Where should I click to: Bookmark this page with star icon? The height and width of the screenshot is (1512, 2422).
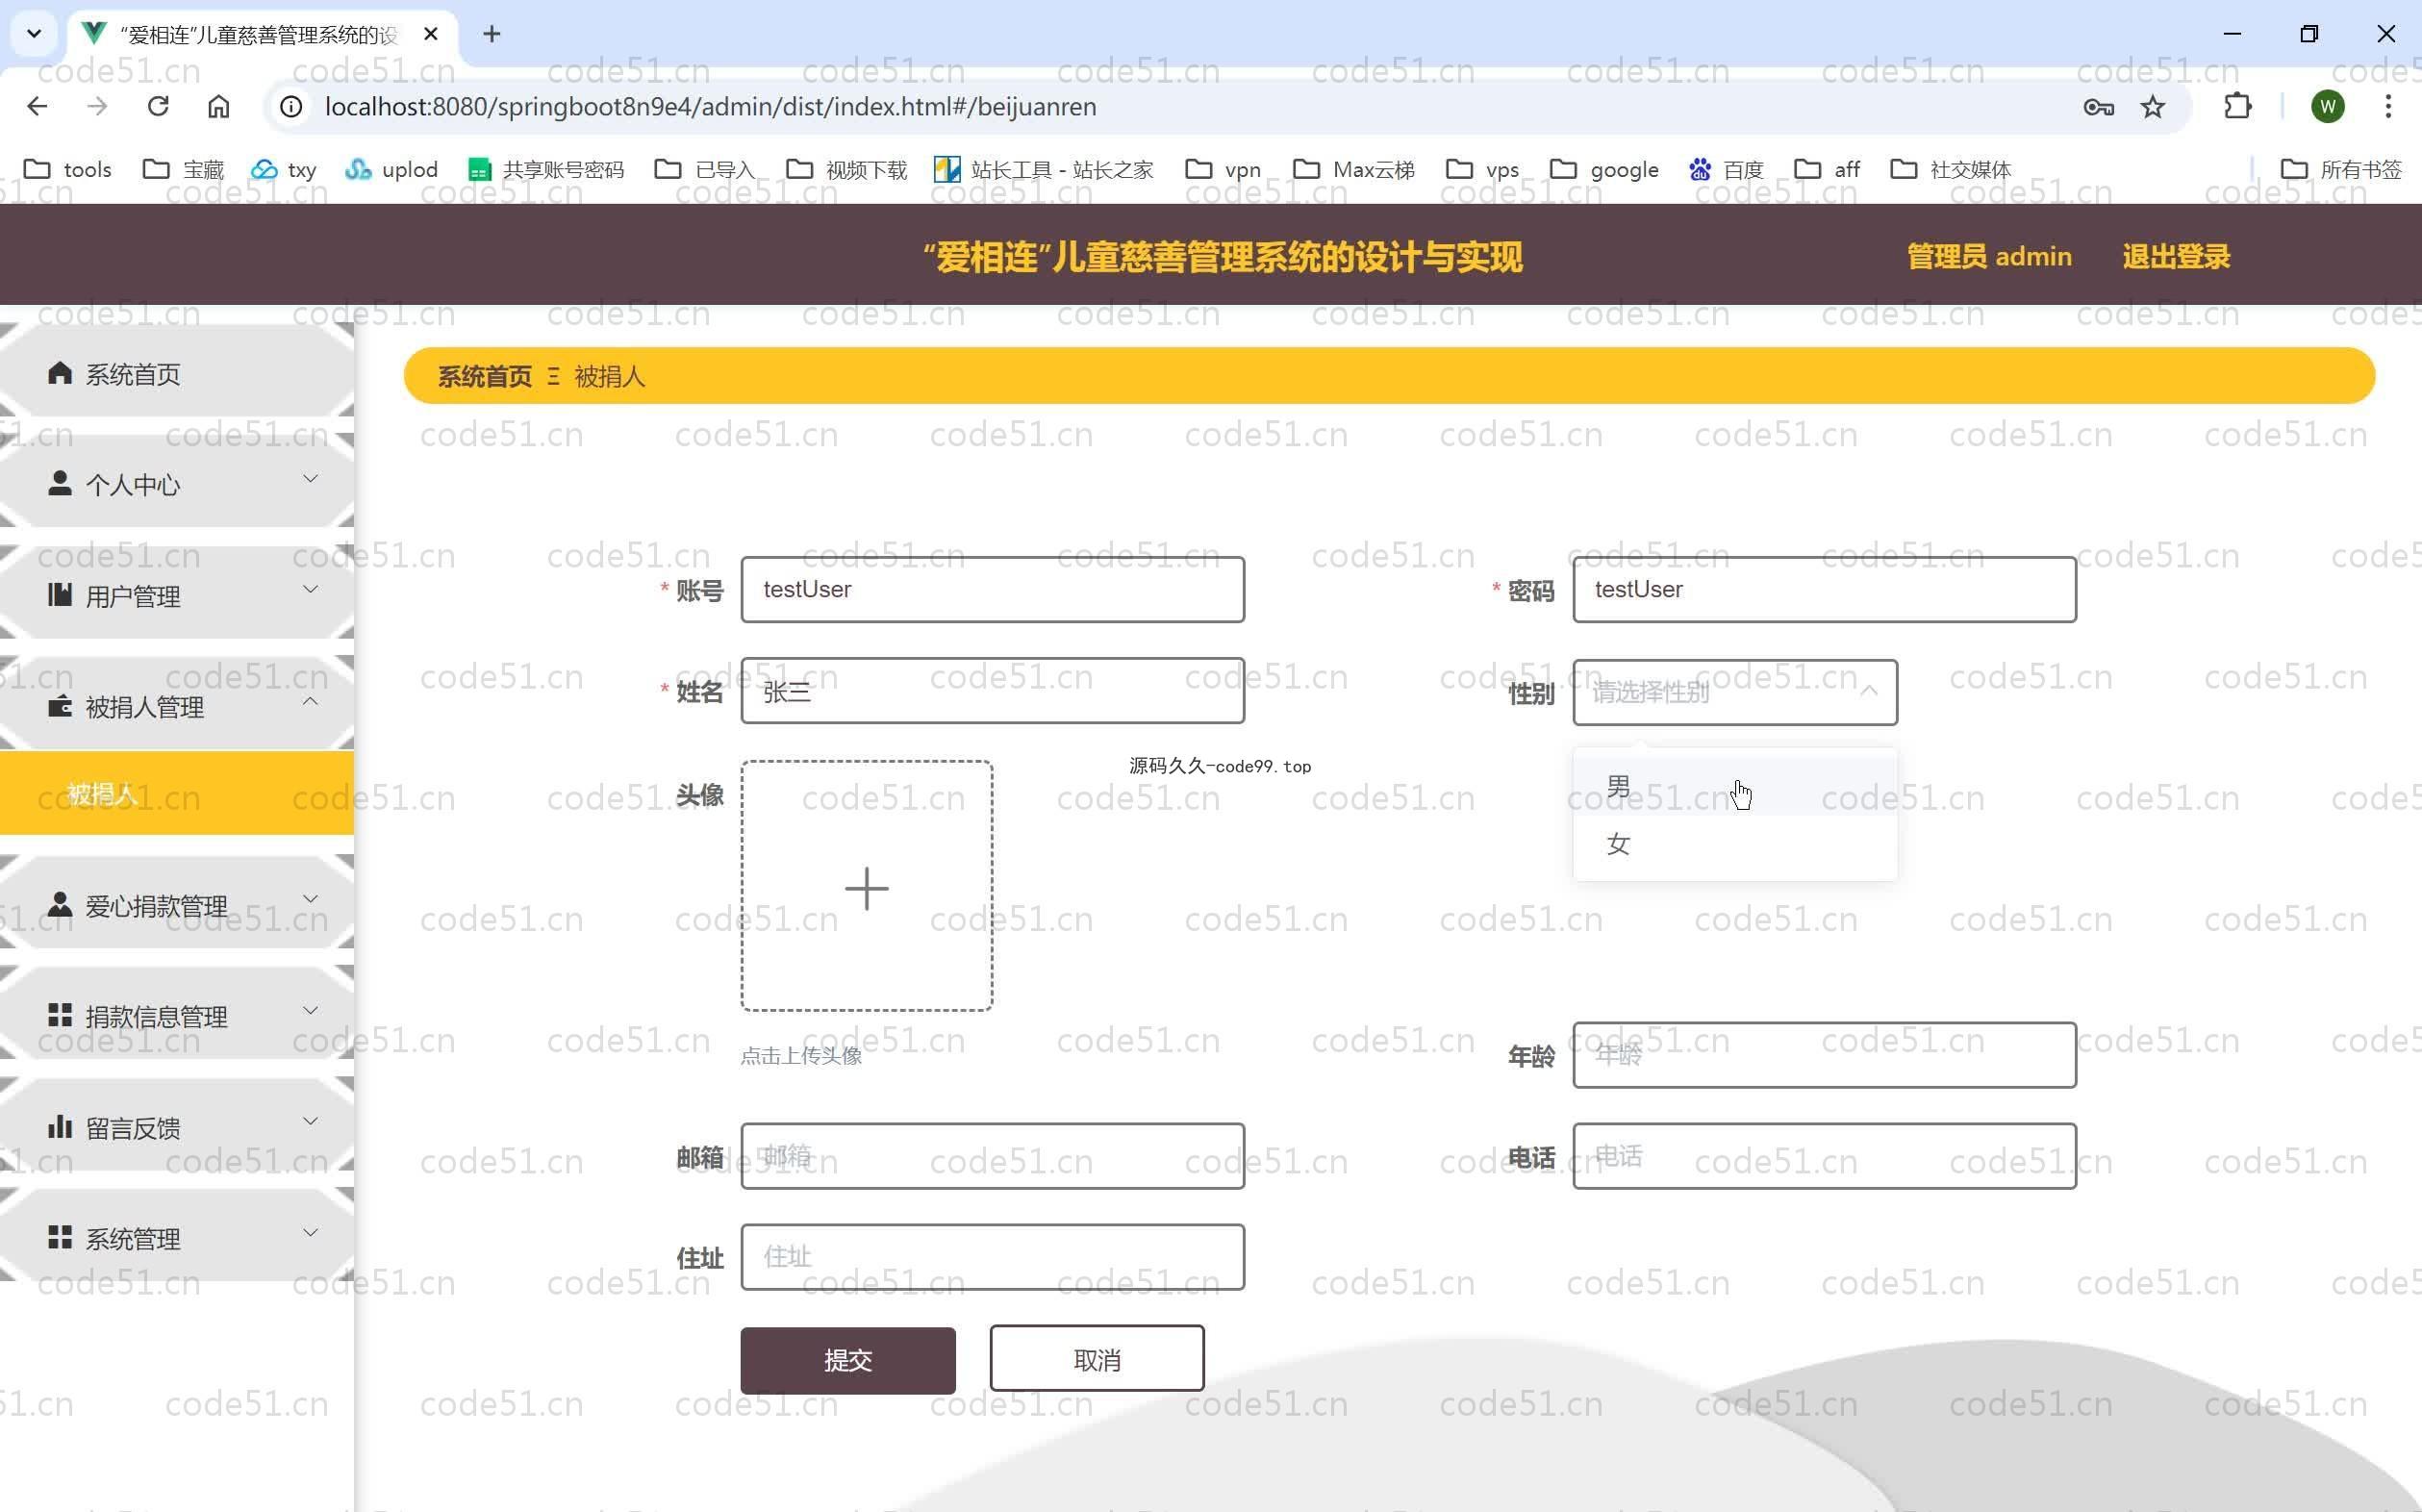[x=2153, y=107]
